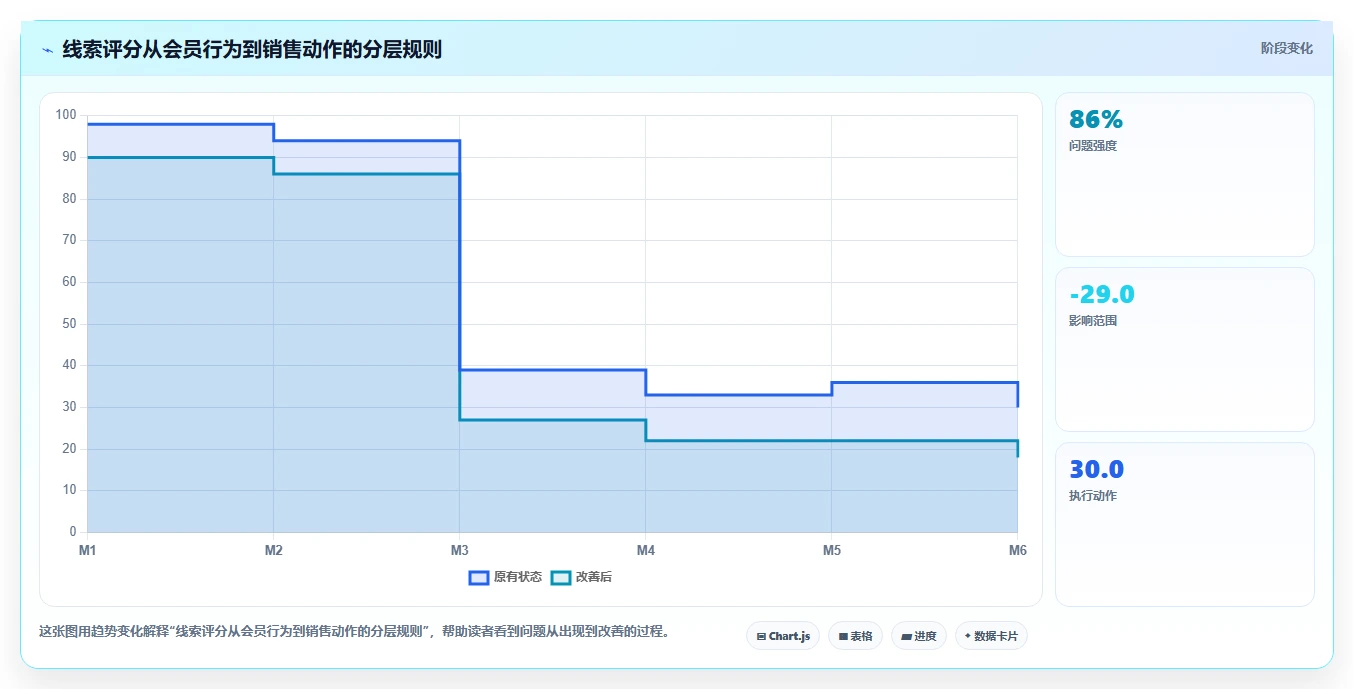Viewport: 1354px width, 689px height.
Task: Click the description text below the chart
Action: coord(354,631)
